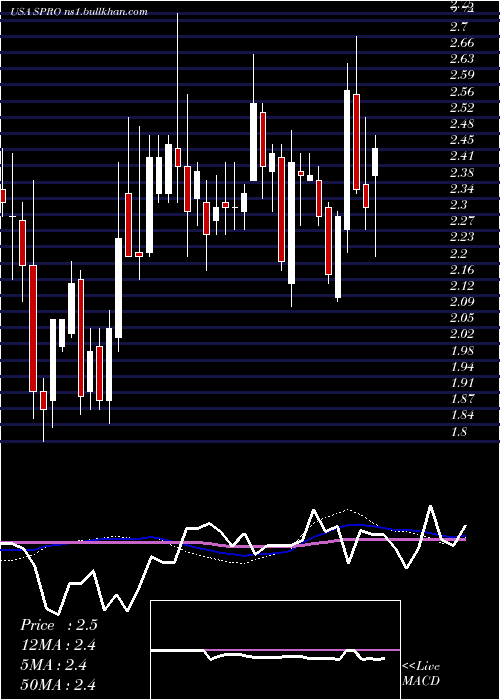The image size is (500, 700).
Task: Click the 2.2 price axis label
Action: tap(458, 254)
